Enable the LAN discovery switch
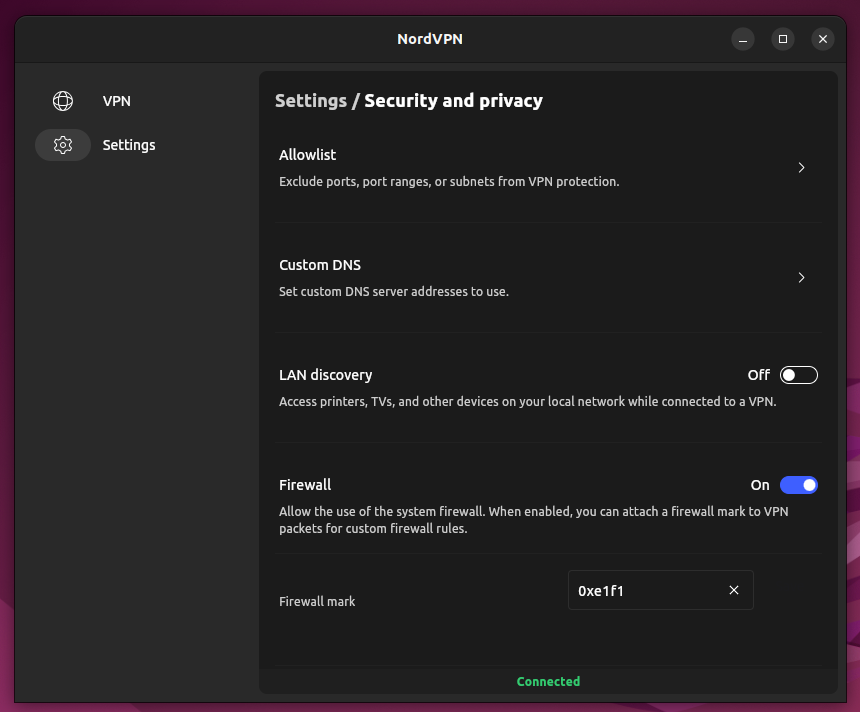Image resolution: width=860 pixels, height=712 pixels. [799, 375]
